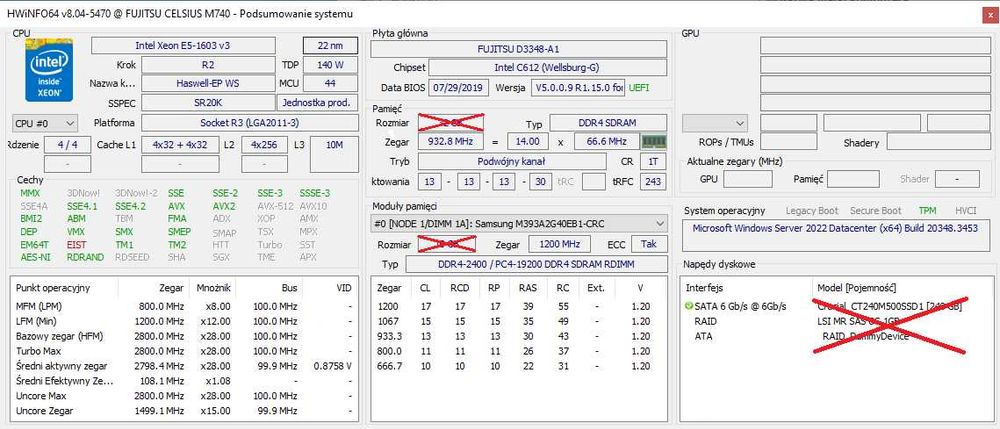This screenshot has height=429, width=1000.
Task: Click the RAID interface entry
Action: click(705, 321)
